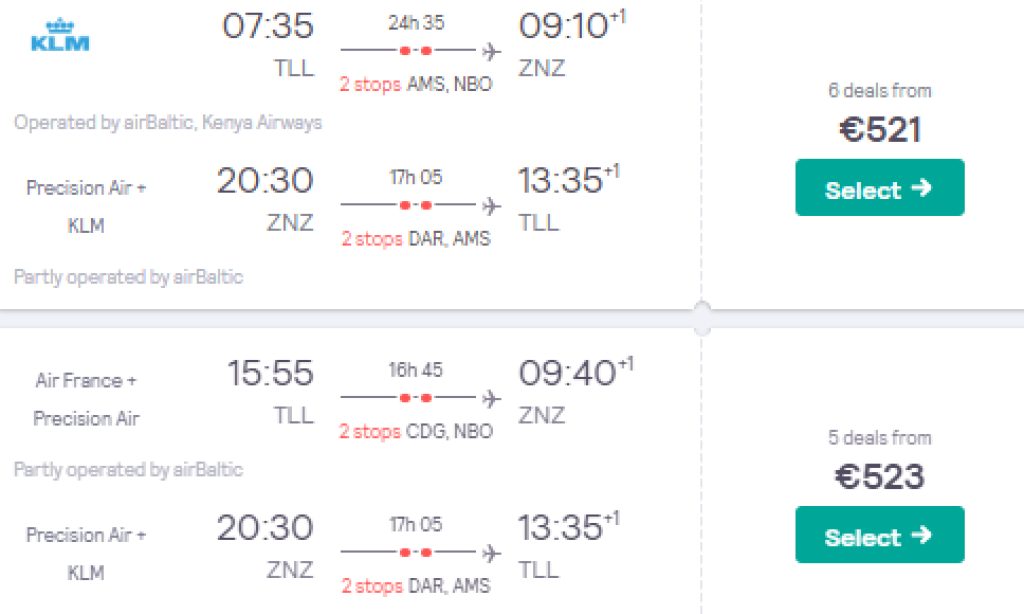Click the red stop dots under 16h 45
The image size is (1024, 614).
[415, 398]
